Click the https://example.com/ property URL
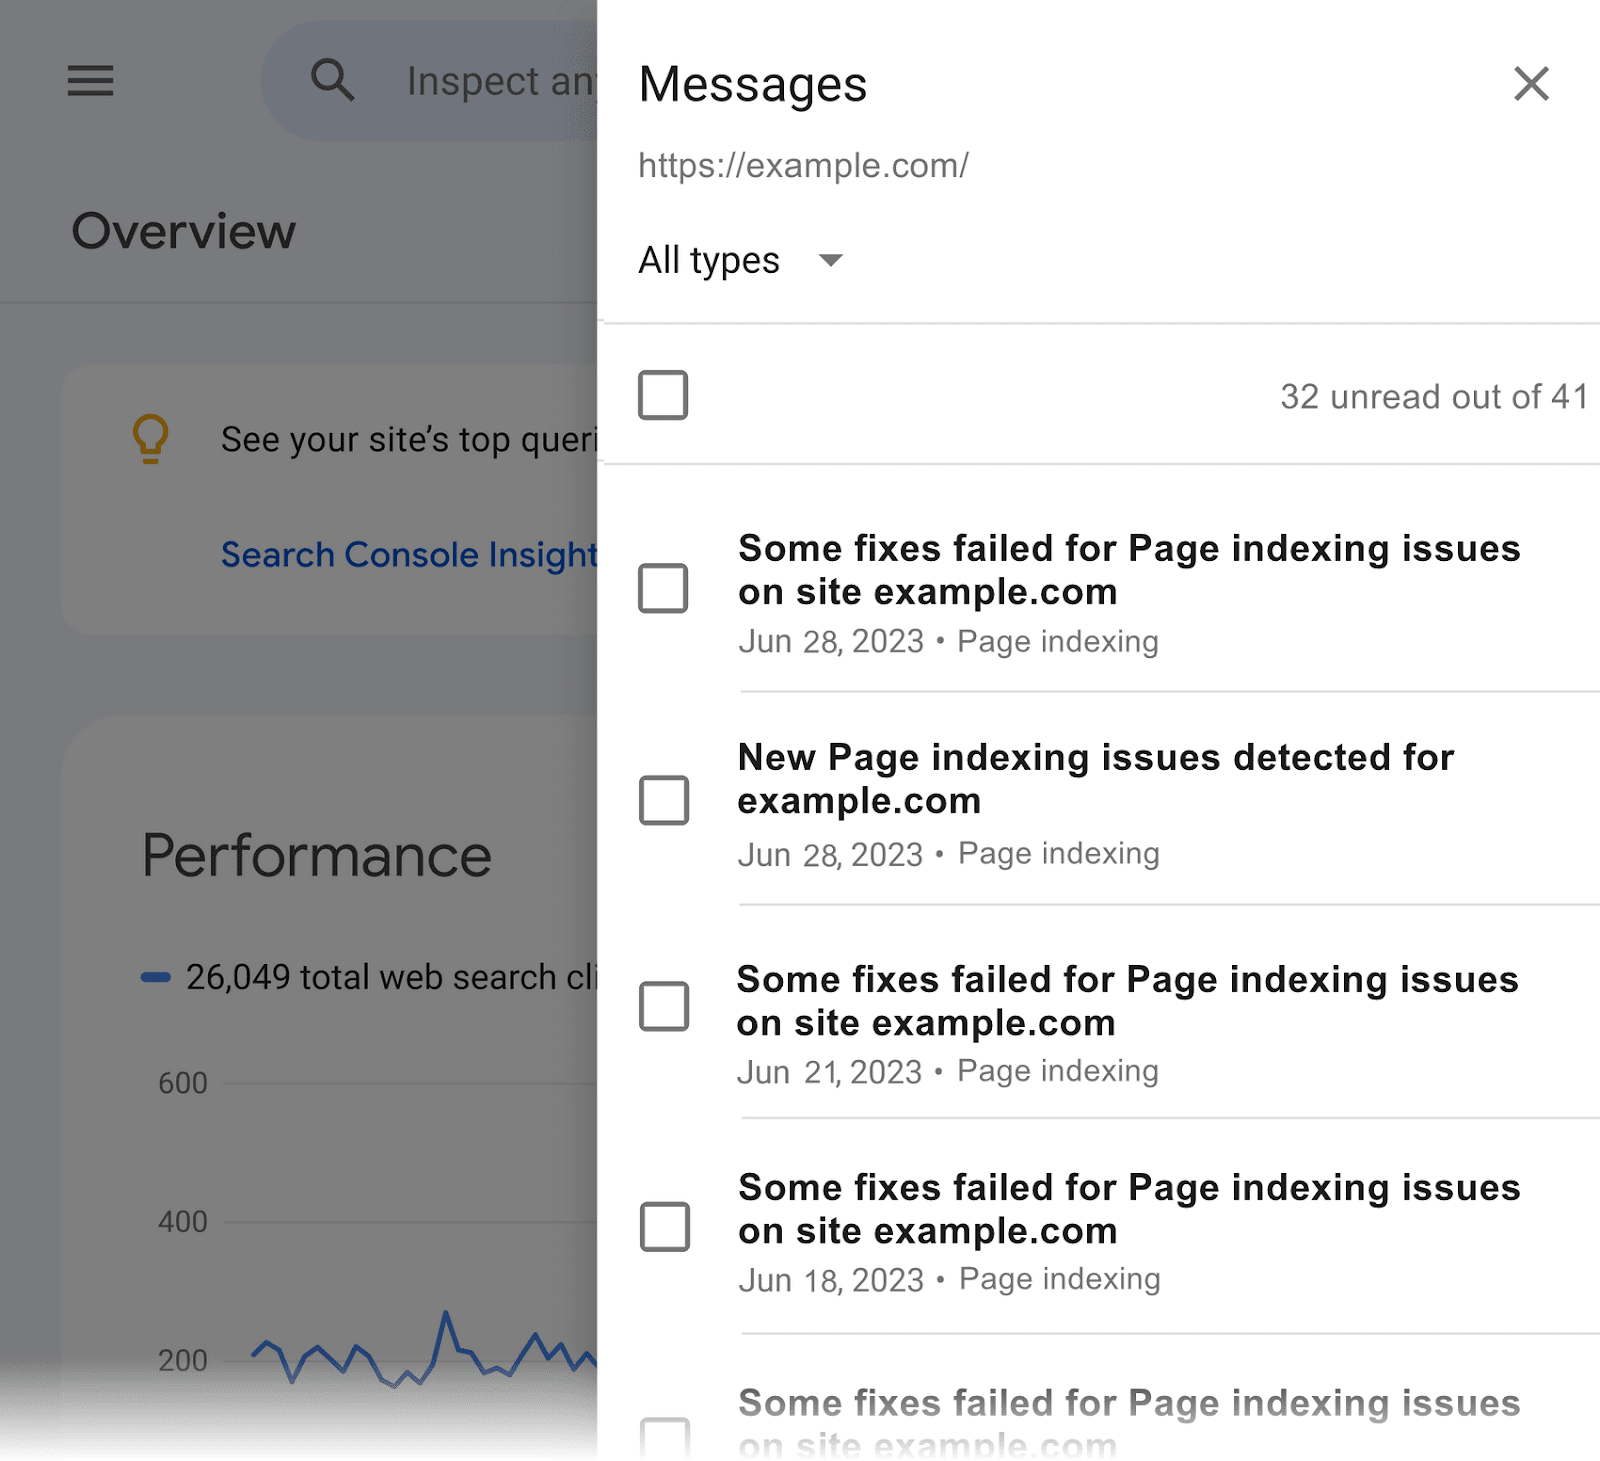This screenshot has height=1461, width=1600. [803, 165]
